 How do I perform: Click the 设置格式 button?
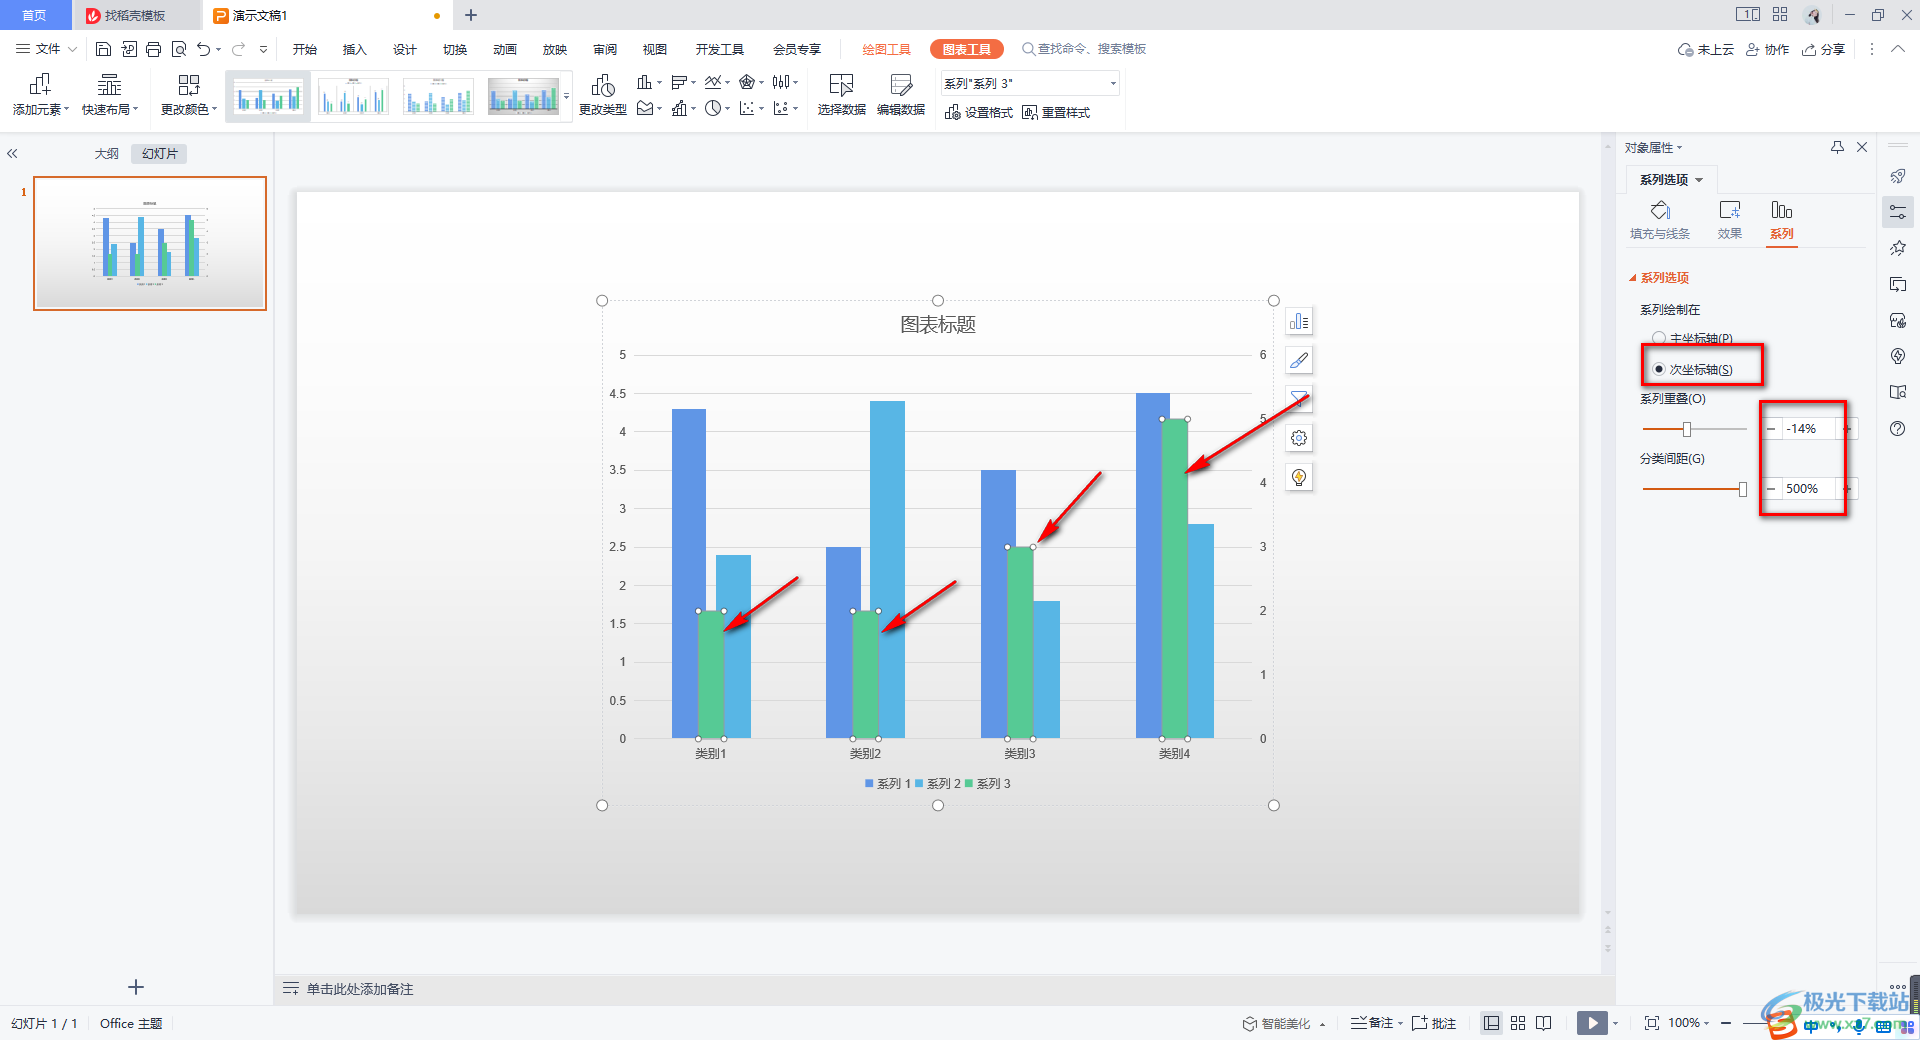click(979, 113)
